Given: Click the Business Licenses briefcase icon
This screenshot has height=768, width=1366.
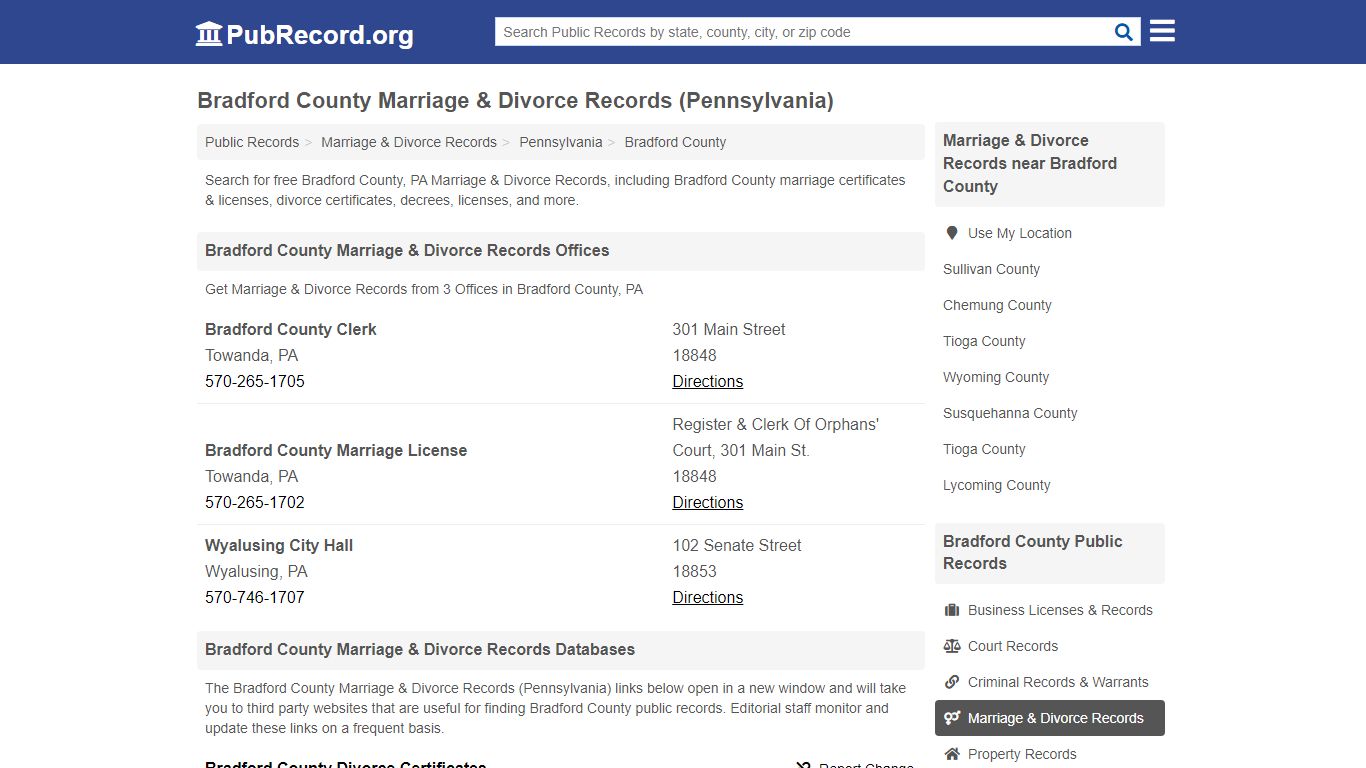Looking at the screenshot, I should [952, 610].
